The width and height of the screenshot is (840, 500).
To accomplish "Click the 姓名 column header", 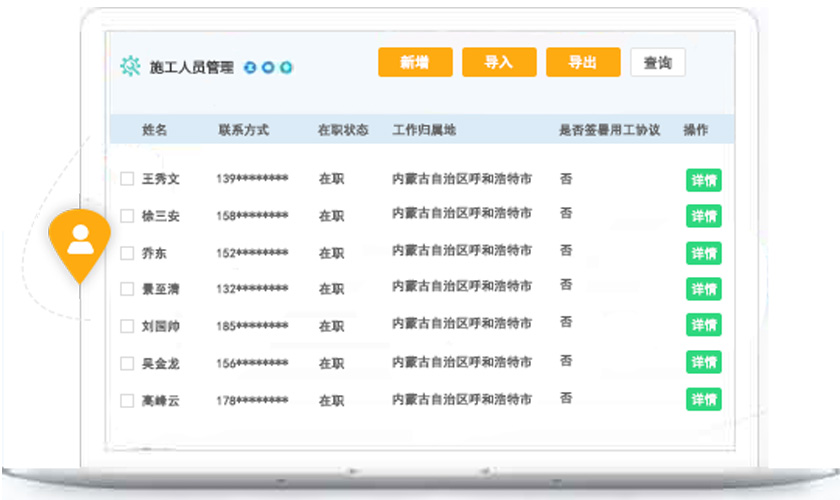I will point(154,130).
